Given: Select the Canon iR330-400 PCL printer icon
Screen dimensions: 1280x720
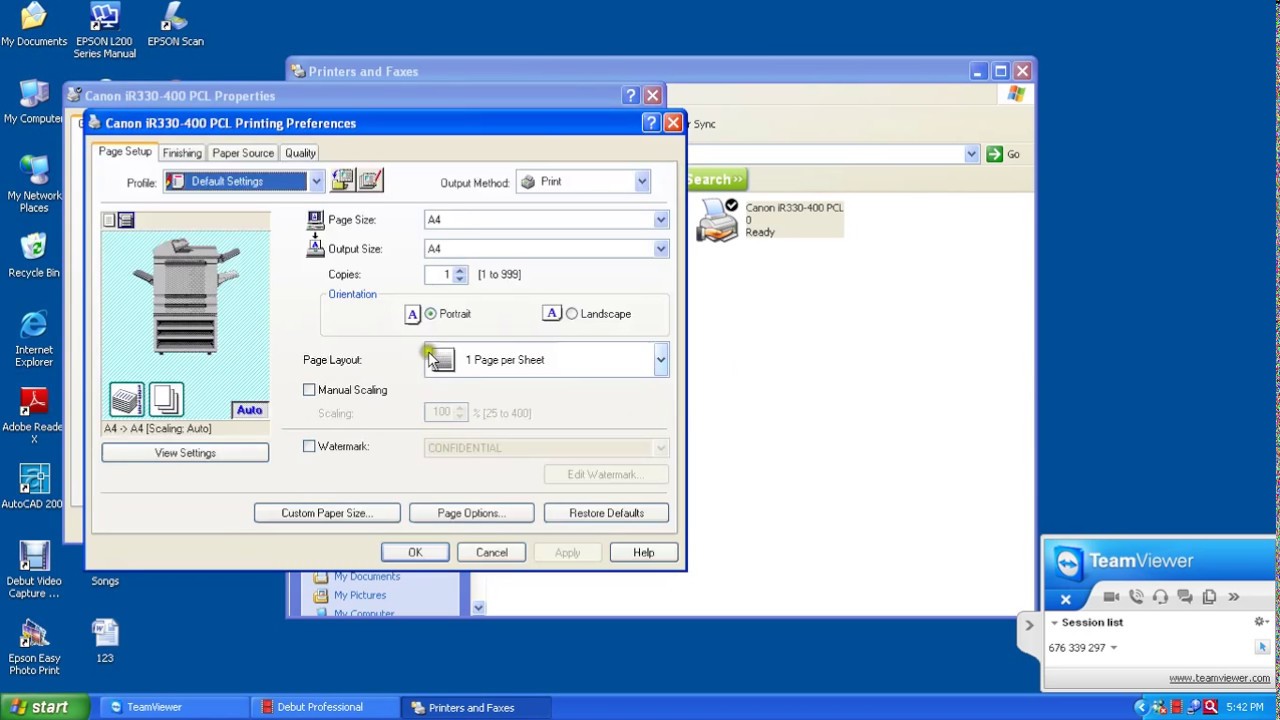Looking at the screenshot, I should pyautogui.click(x=718, y=220).
